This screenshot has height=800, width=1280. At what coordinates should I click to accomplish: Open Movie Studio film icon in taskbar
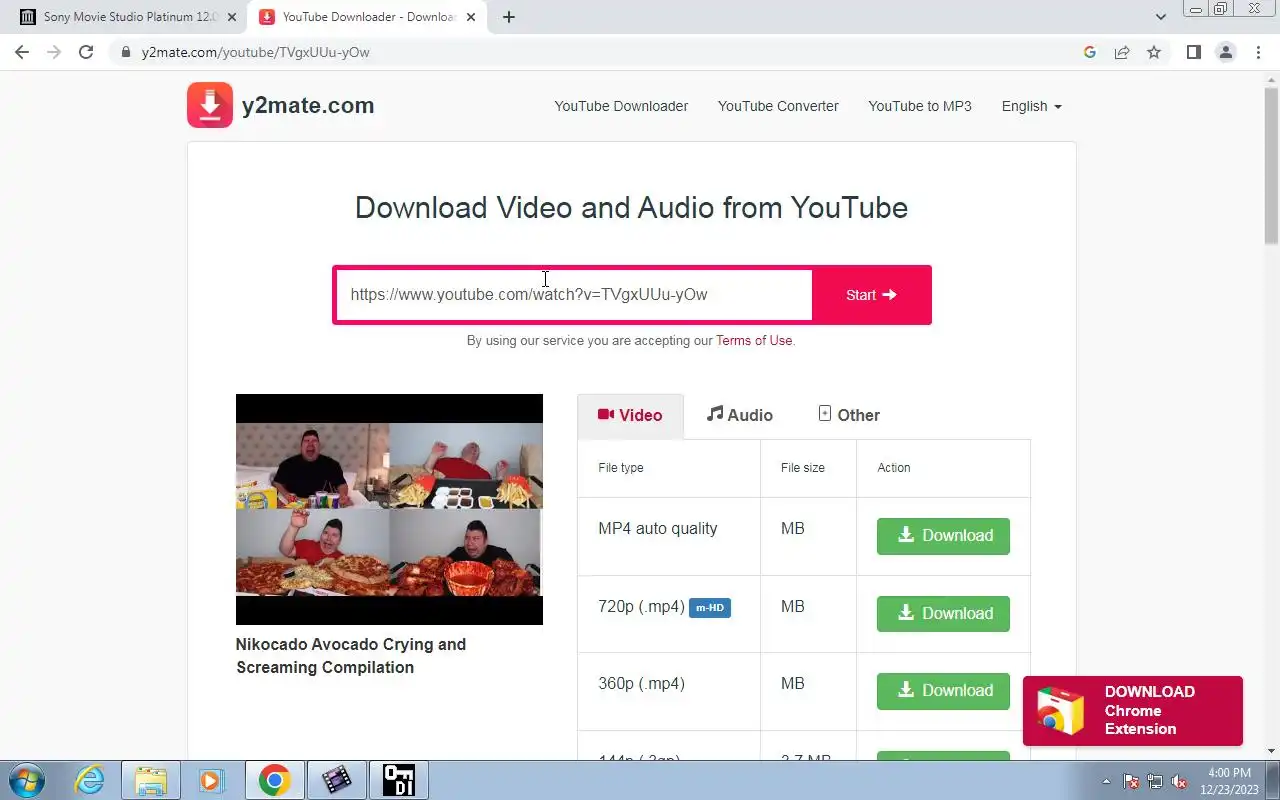pyautogui.click(x=337, y=780)
